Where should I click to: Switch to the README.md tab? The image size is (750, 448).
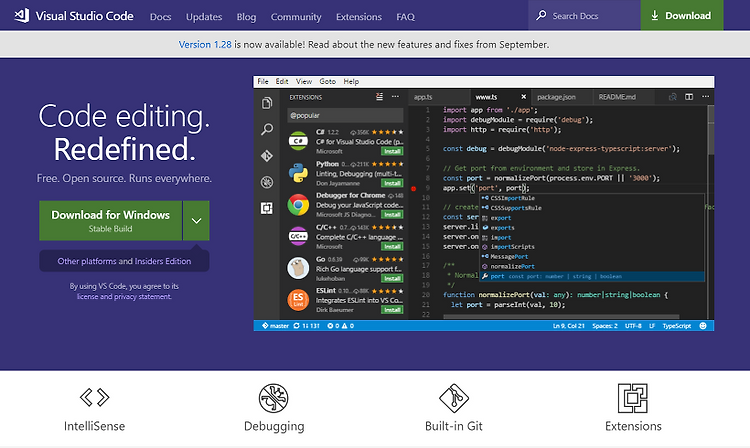(x=623, y=97)
